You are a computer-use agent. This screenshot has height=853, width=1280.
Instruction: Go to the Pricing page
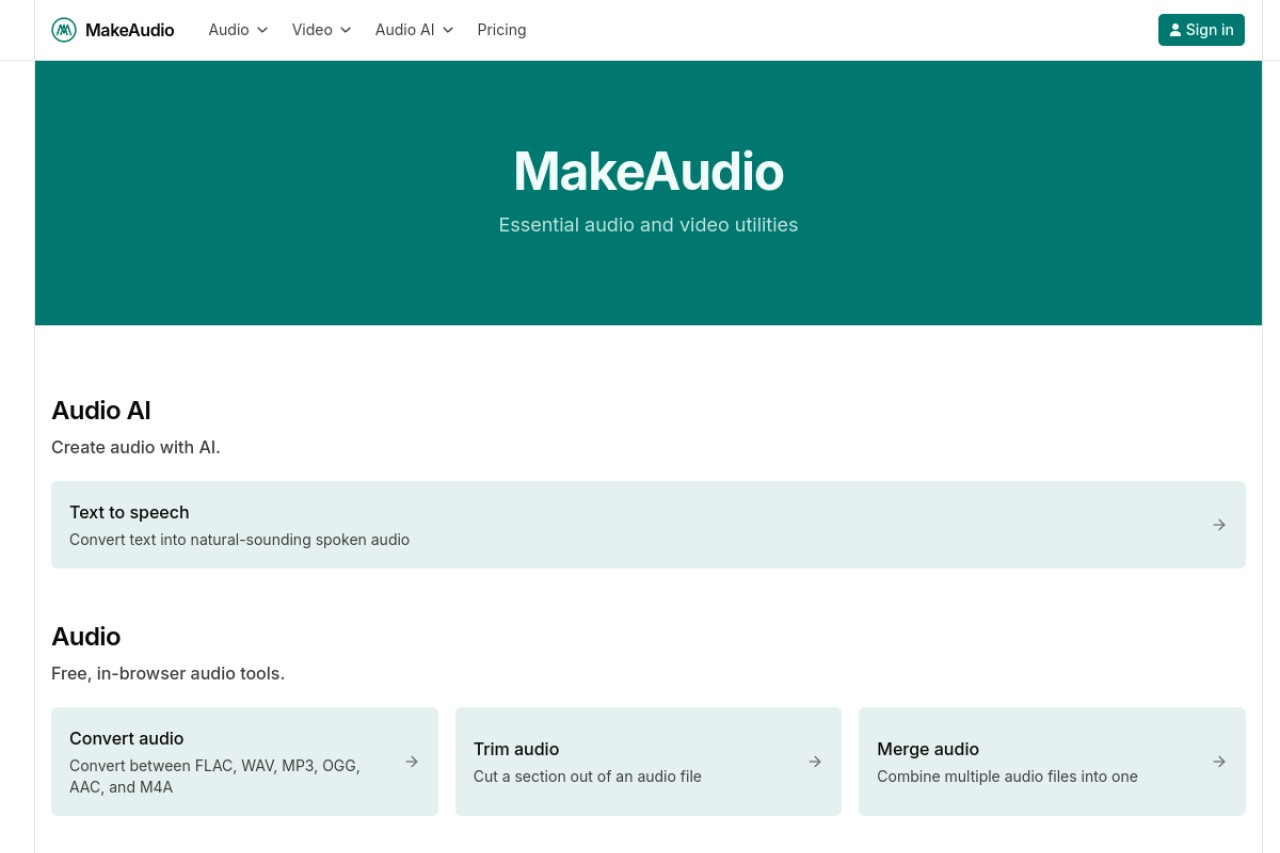click(502, 30)
